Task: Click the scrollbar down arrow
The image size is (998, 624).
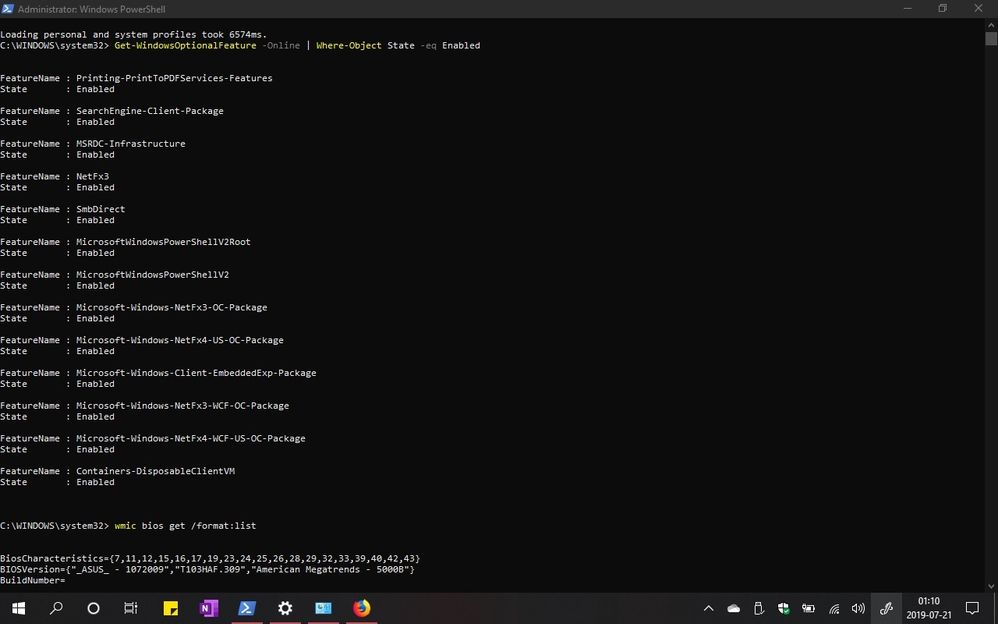Action: [991, 586]
